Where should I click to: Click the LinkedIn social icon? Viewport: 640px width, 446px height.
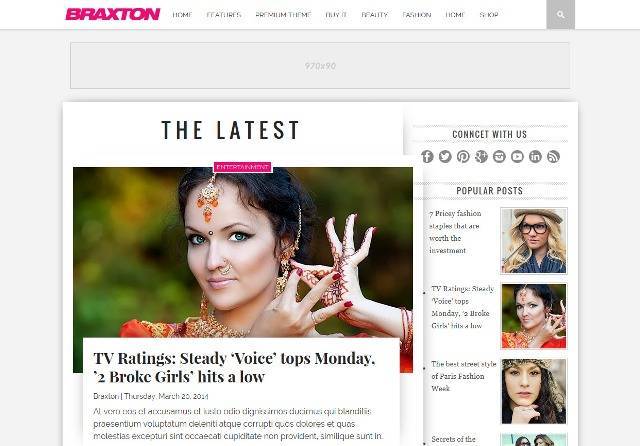click(x=535, y=157)
